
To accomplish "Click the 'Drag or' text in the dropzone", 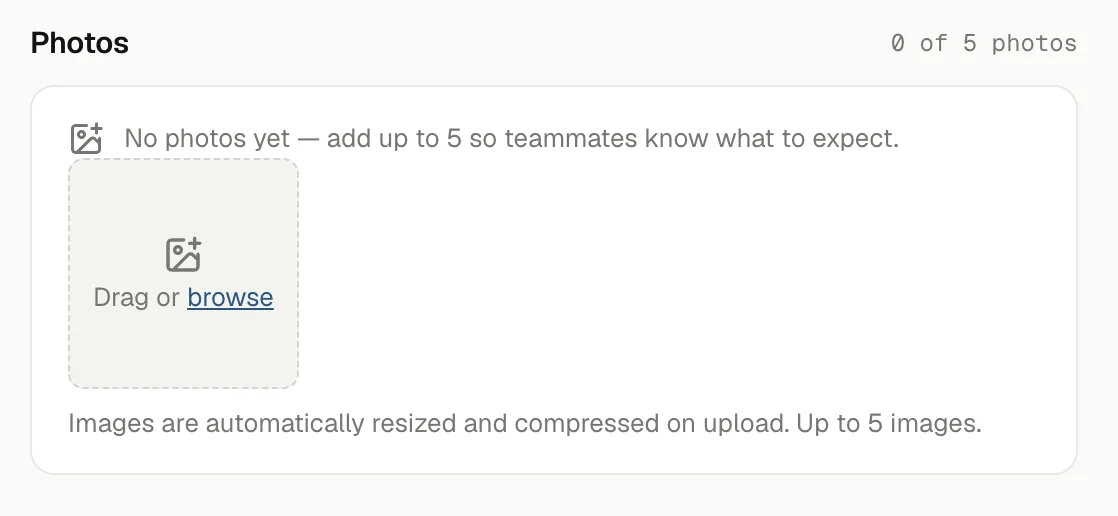I will 136,297.
